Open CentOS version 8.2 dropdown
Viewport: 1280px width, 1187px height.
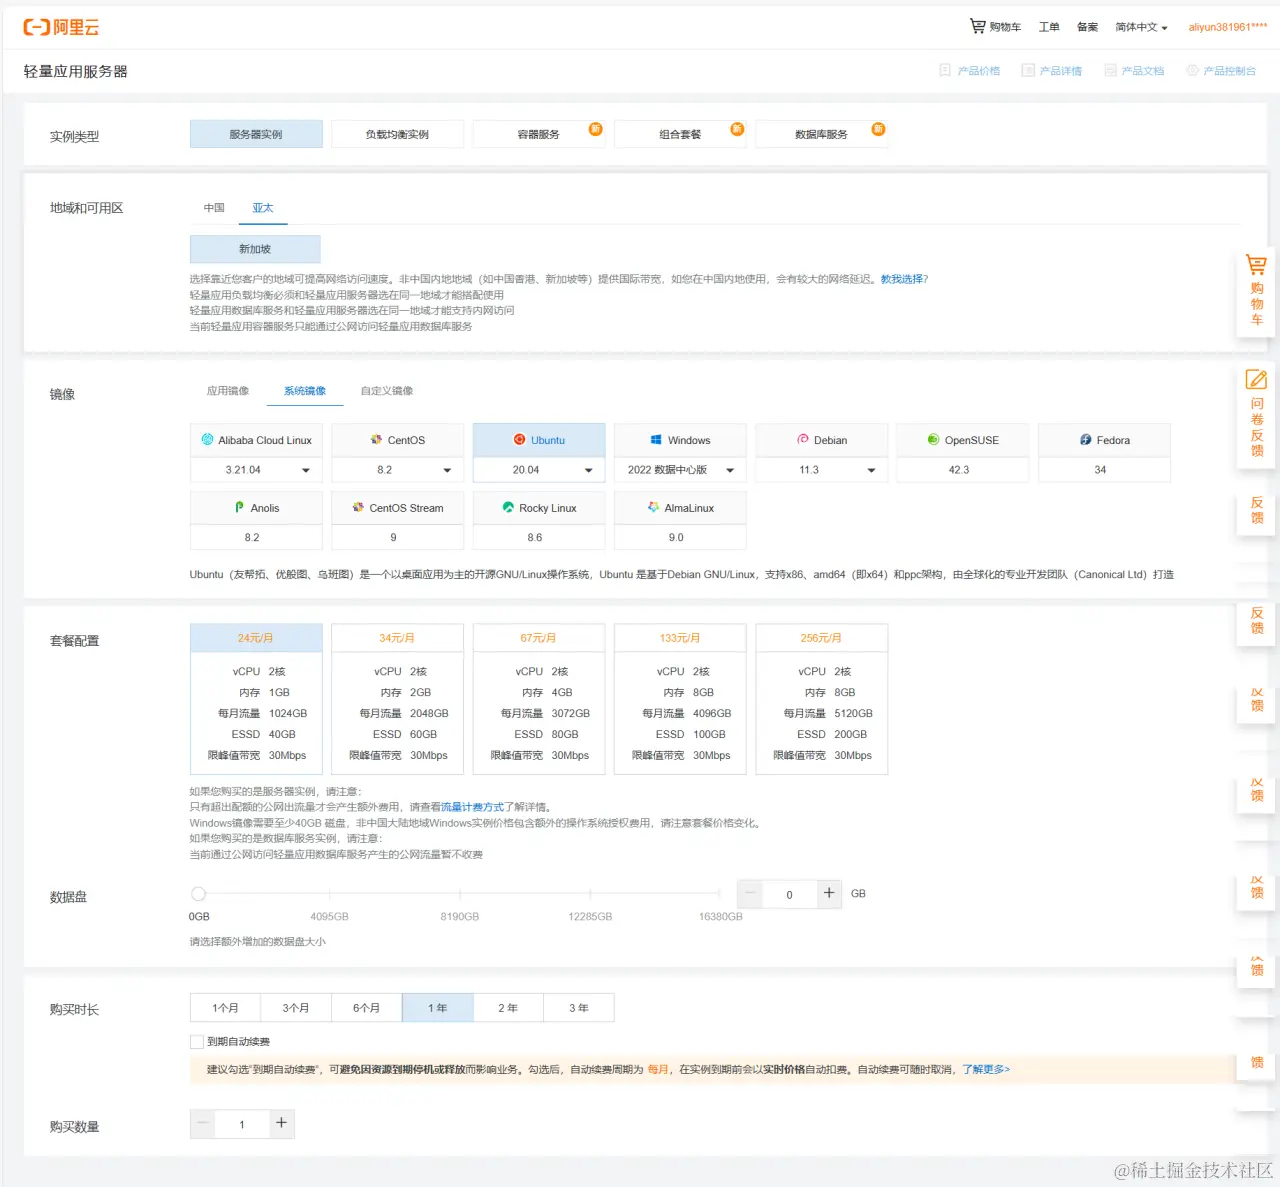pyautogui.click(x=398, y=469)
